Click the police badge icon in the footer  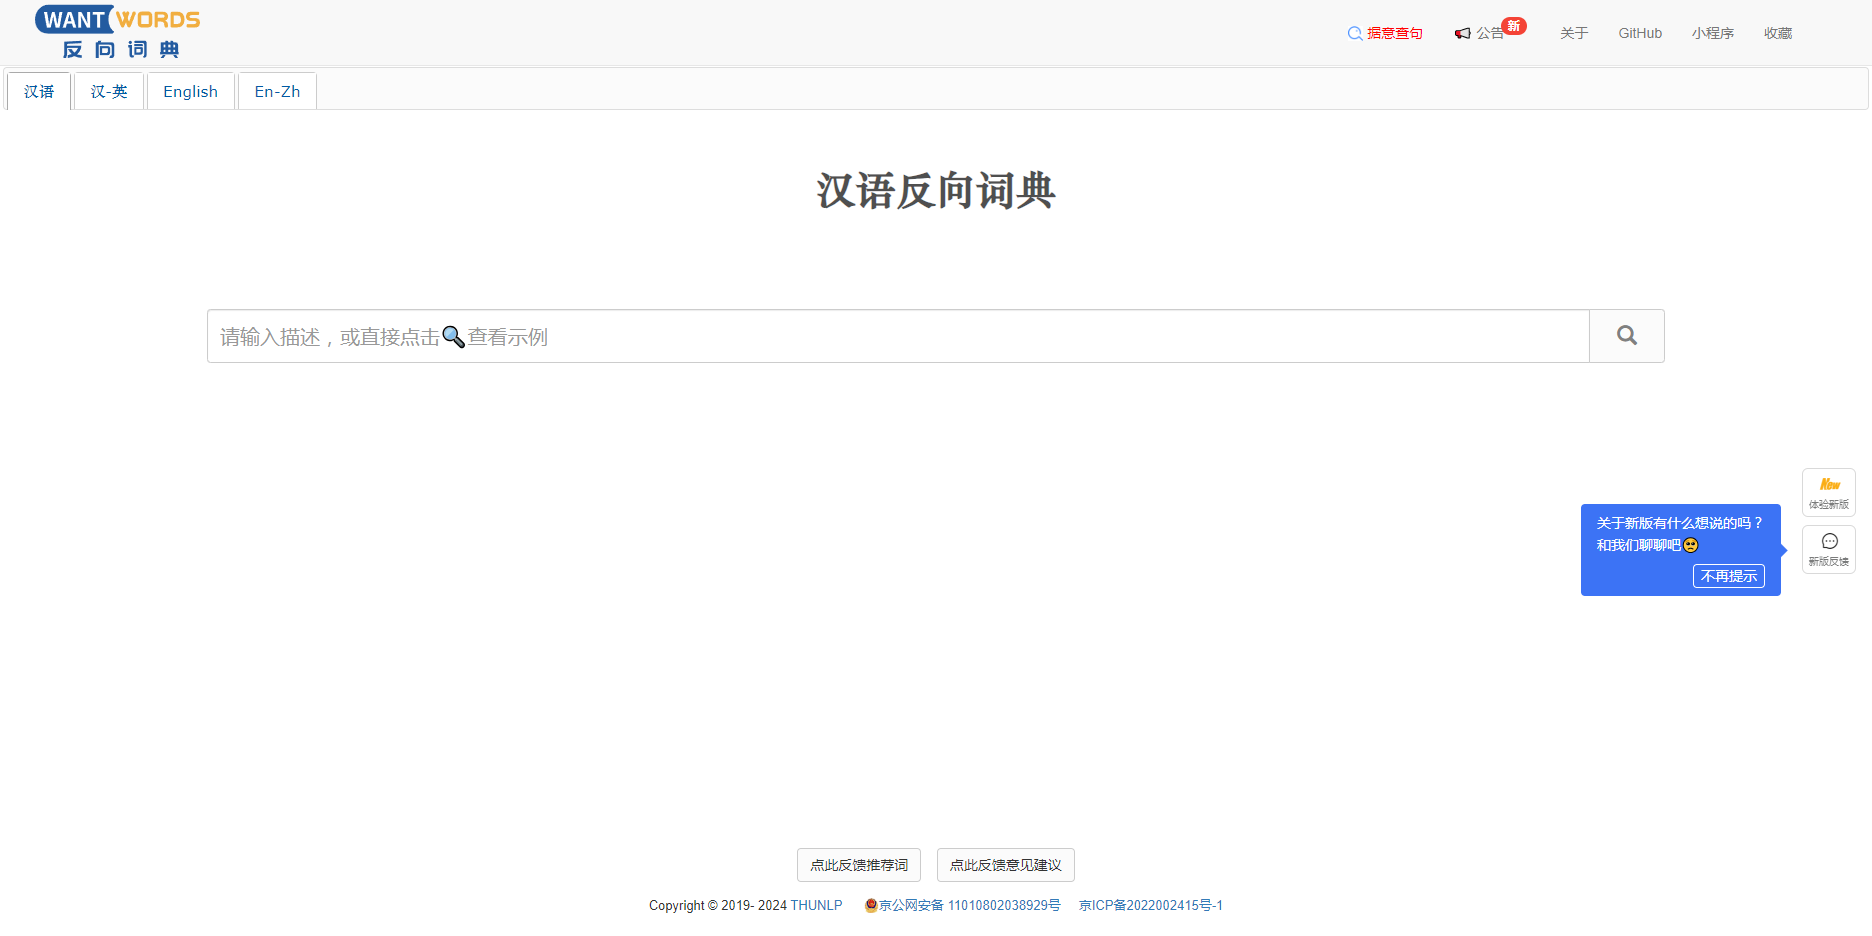871,906
